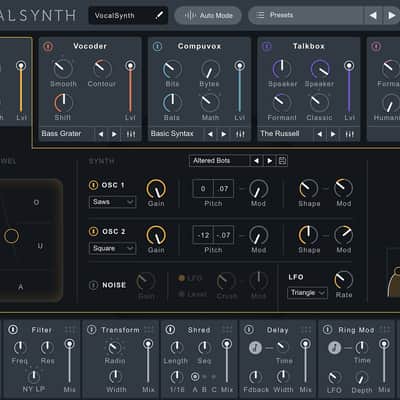This screenshot has width=400, height=400.
Task: Toggle the Talkbox module power
Action: tap(266, 46)
